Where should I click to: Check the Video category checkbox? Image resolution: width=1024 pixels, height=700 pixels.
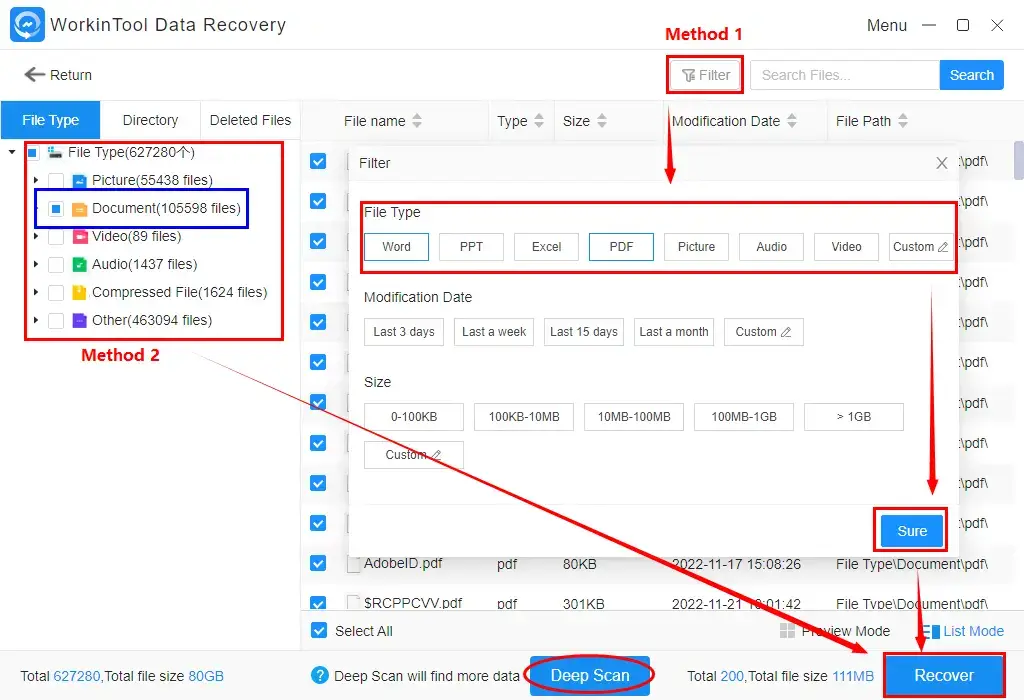(56, 236)
